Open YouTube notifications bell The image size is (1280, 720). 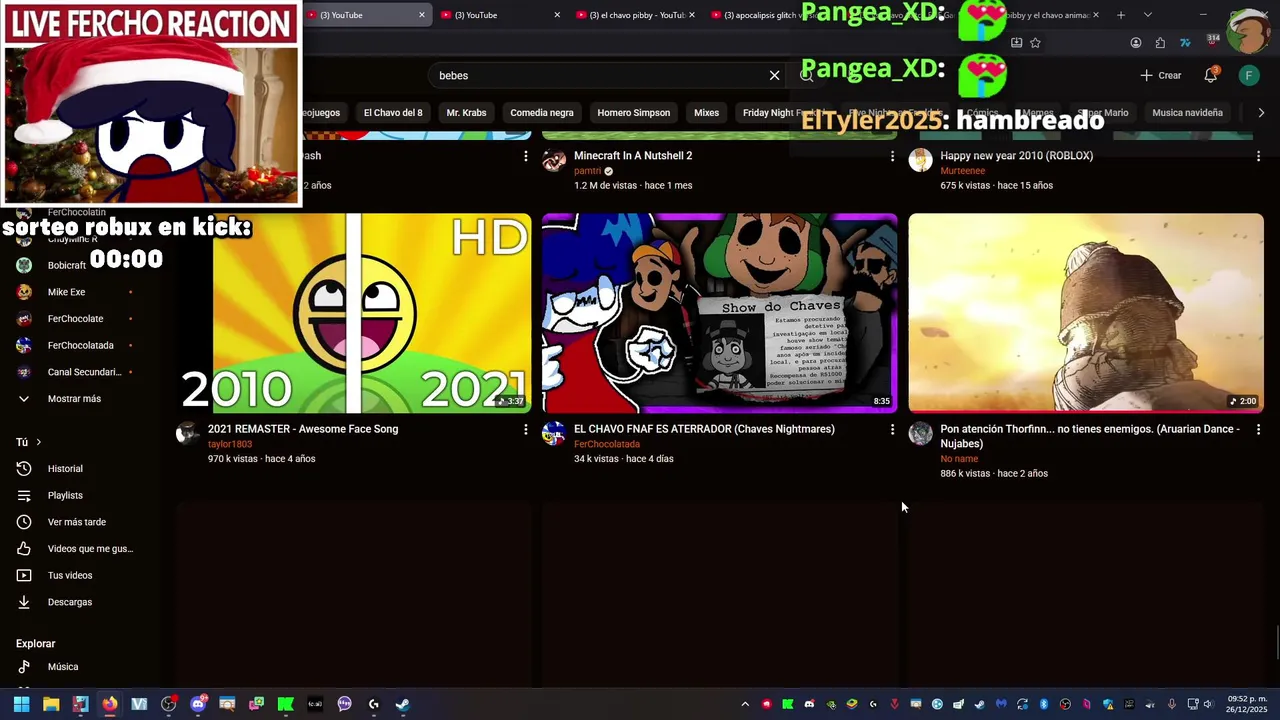[x=1211, y=75]
